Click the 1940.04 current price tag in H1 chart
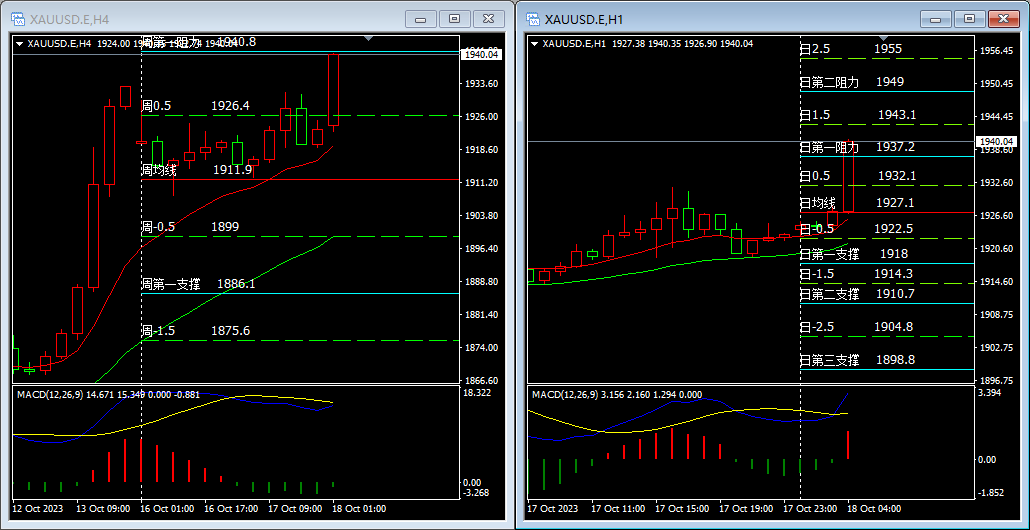 point(997,141)
